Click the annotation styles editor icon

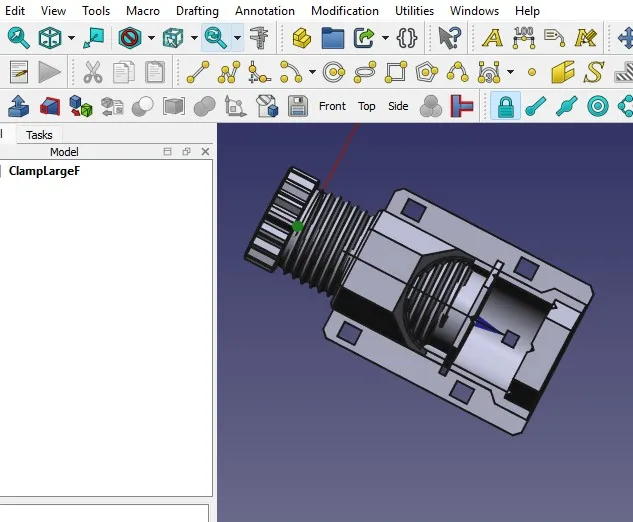[586, 38]
